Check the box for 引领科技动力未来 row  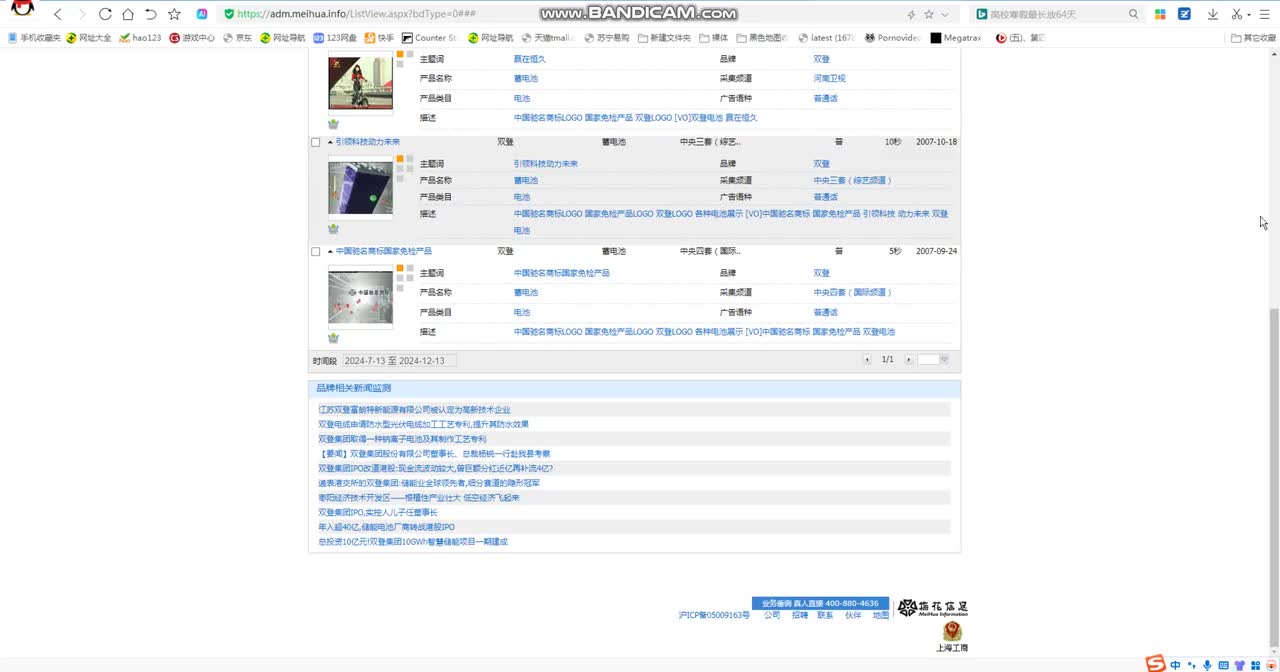316,142
